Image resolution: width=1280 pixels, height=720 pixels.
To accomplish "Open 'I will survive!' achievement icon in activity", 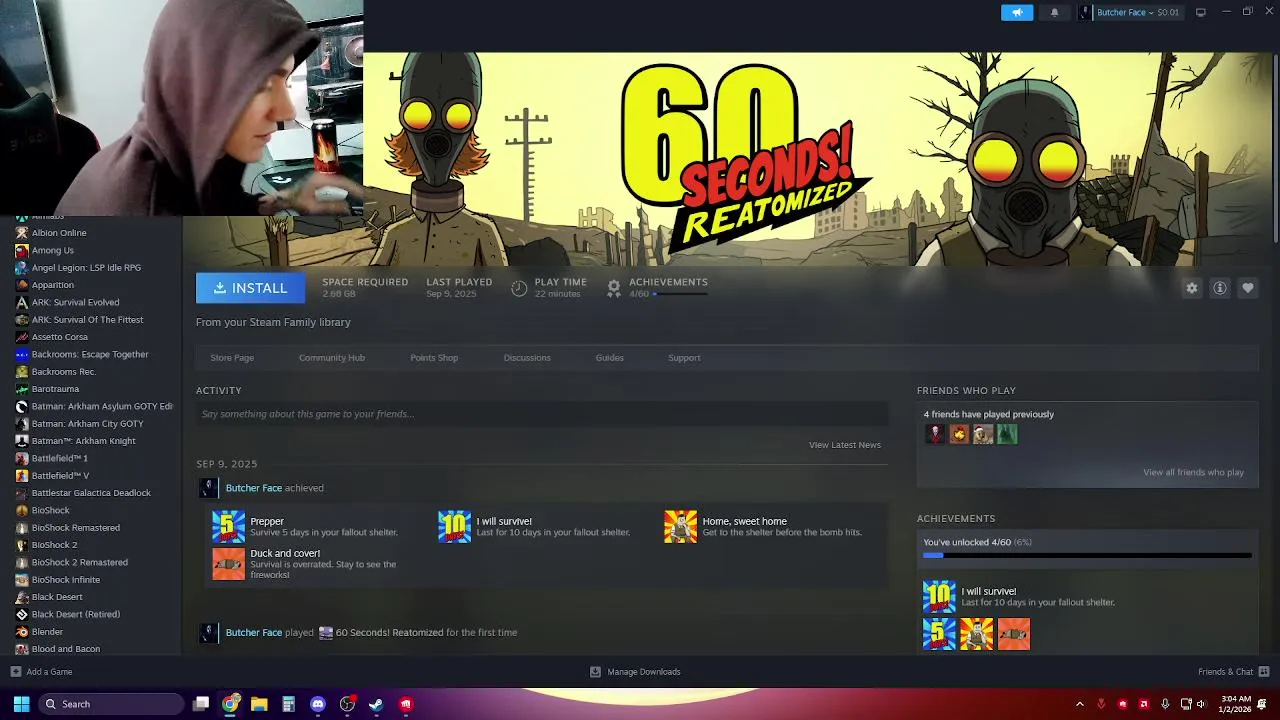I will [454, 527].
